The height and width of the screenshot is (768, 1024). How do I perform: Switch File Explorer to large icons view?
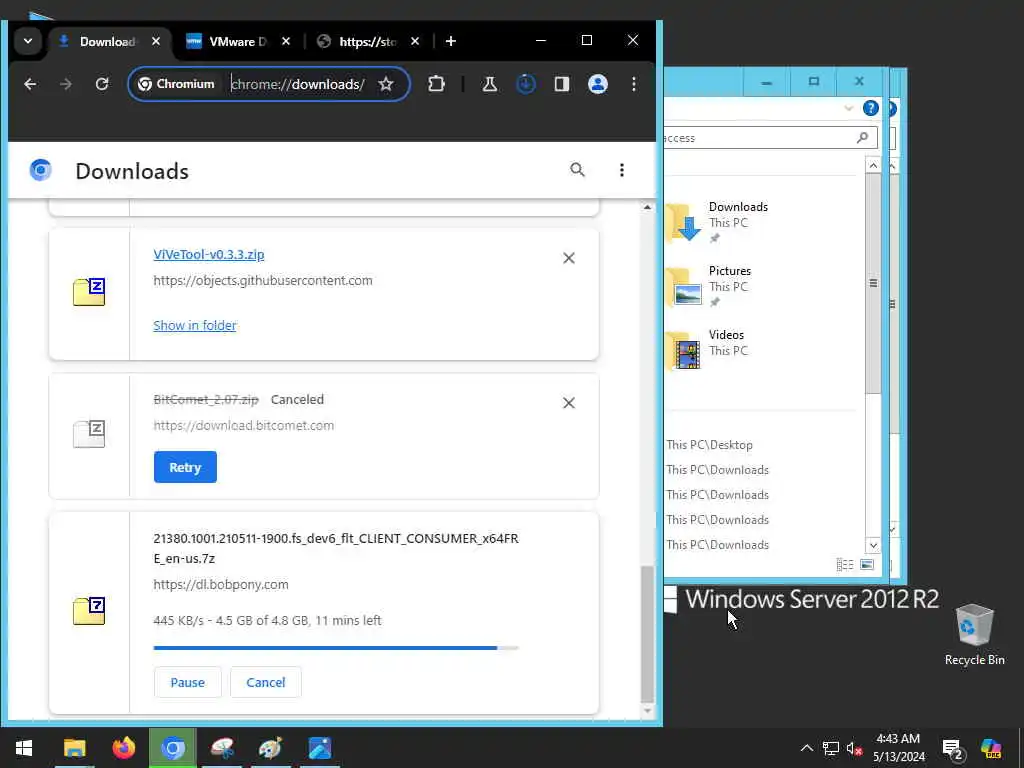[x=867, y=565]
